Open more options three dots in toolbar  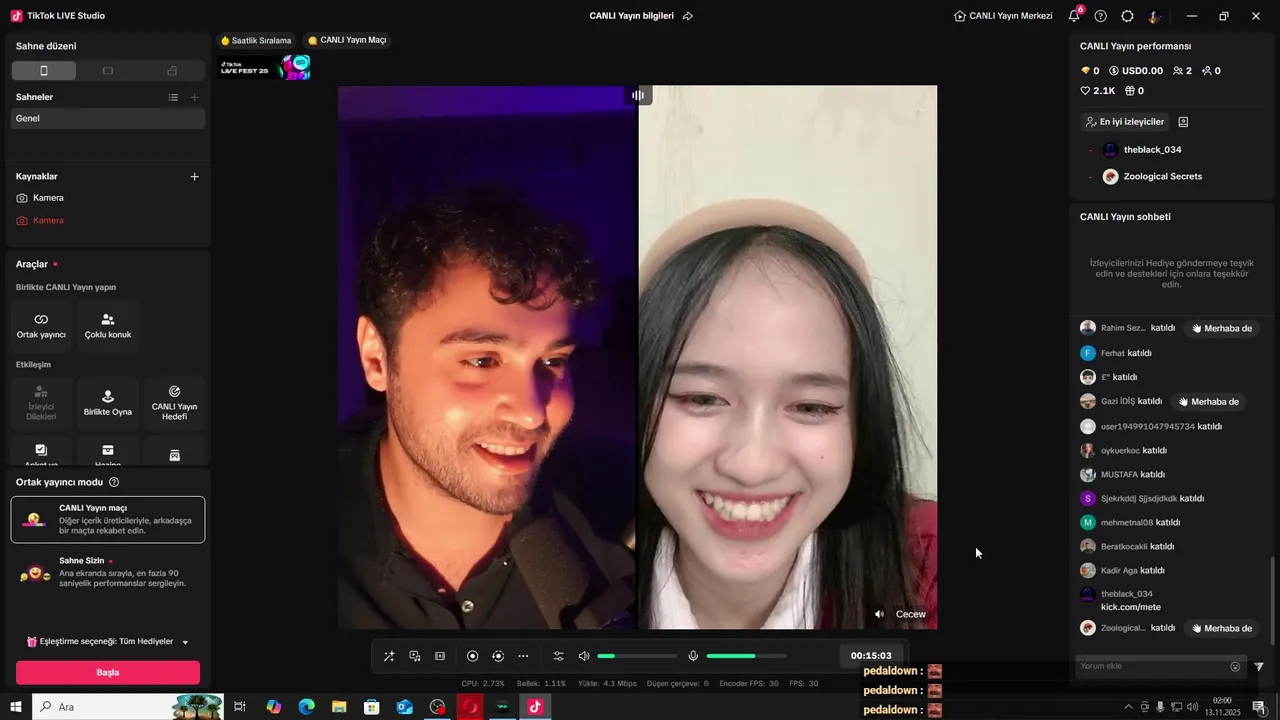point(523,656)
